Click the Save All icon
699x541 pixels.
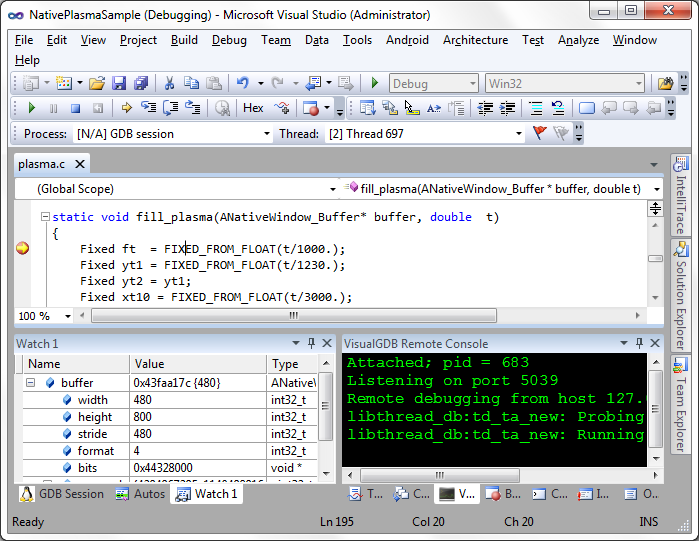click(141, 83)
